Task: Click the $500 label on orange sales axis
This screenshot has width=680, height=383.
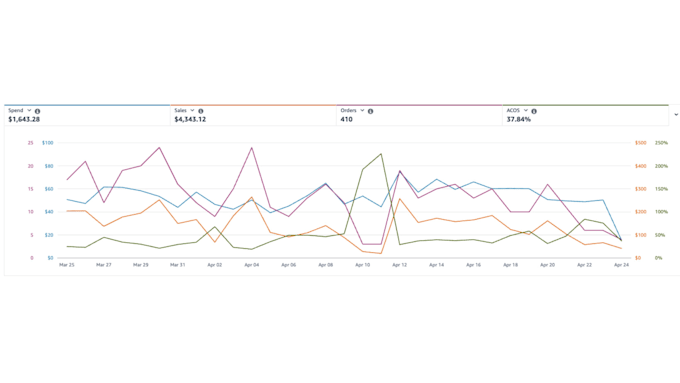Action: pyautogui.click(x=641, y=143)
